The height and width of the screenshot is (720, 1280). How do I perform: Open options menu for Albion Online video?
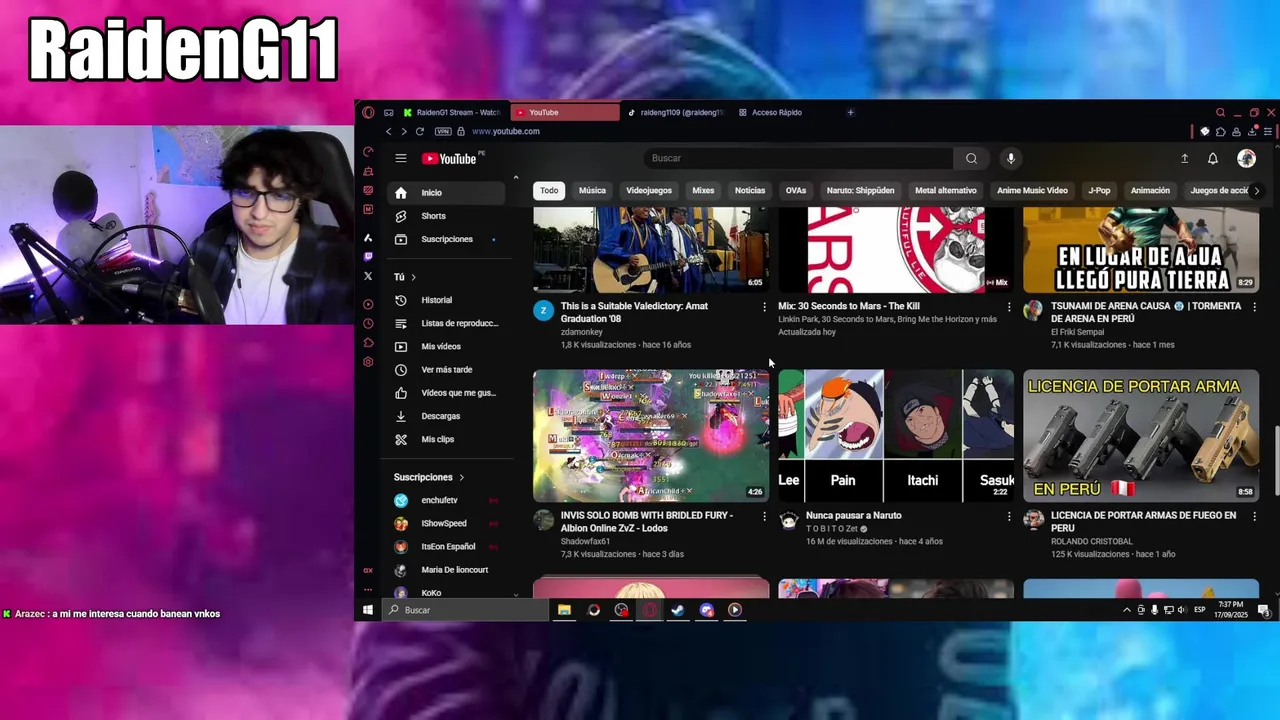click(764, 516)
